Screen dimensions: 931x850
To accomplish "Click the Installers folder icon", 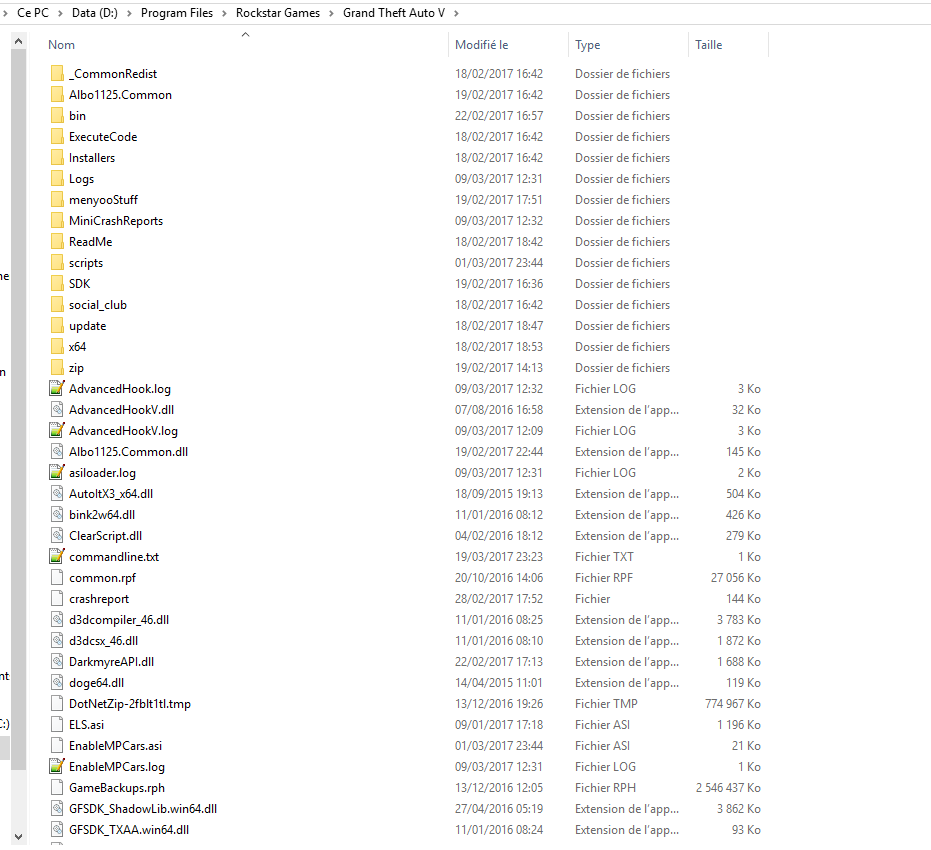I will click(x=57, y=158).
